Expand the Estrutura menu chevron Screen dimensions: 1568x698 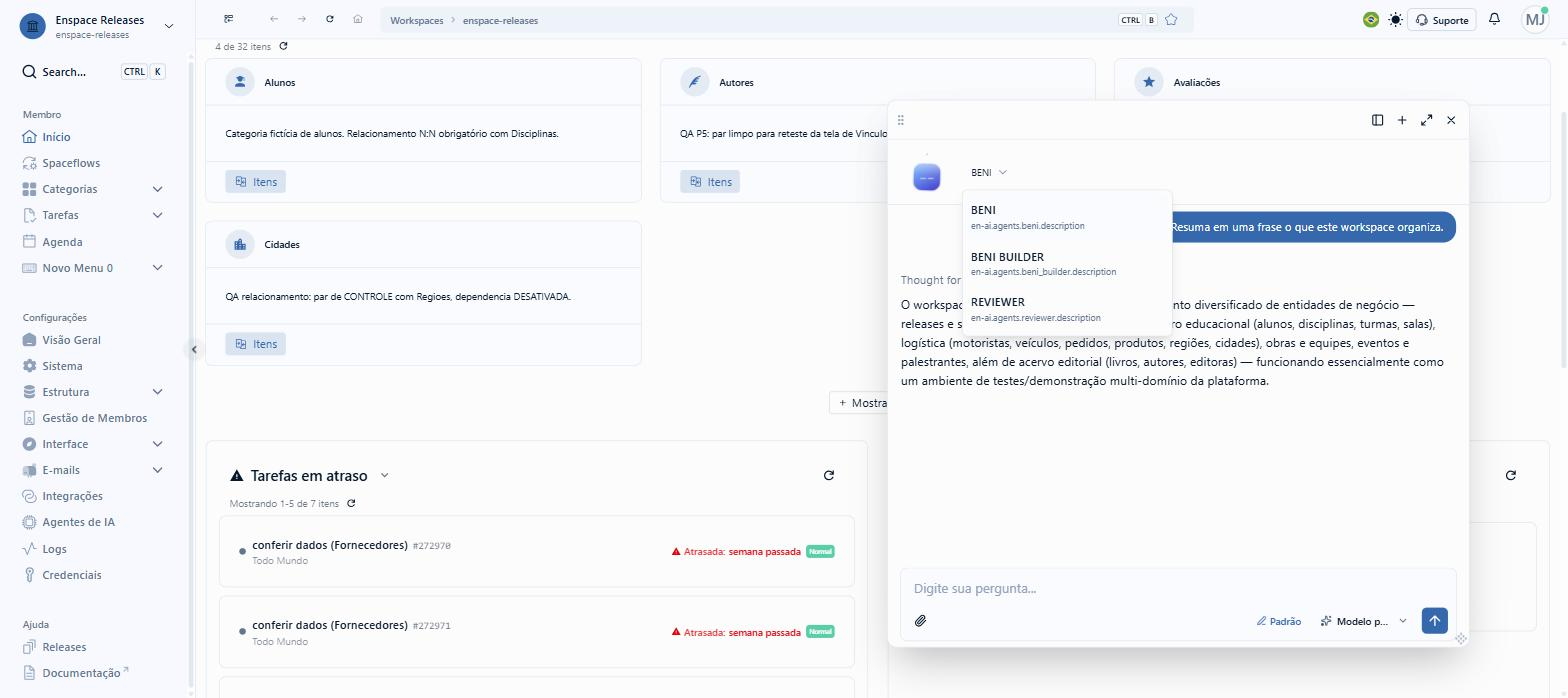157,392
